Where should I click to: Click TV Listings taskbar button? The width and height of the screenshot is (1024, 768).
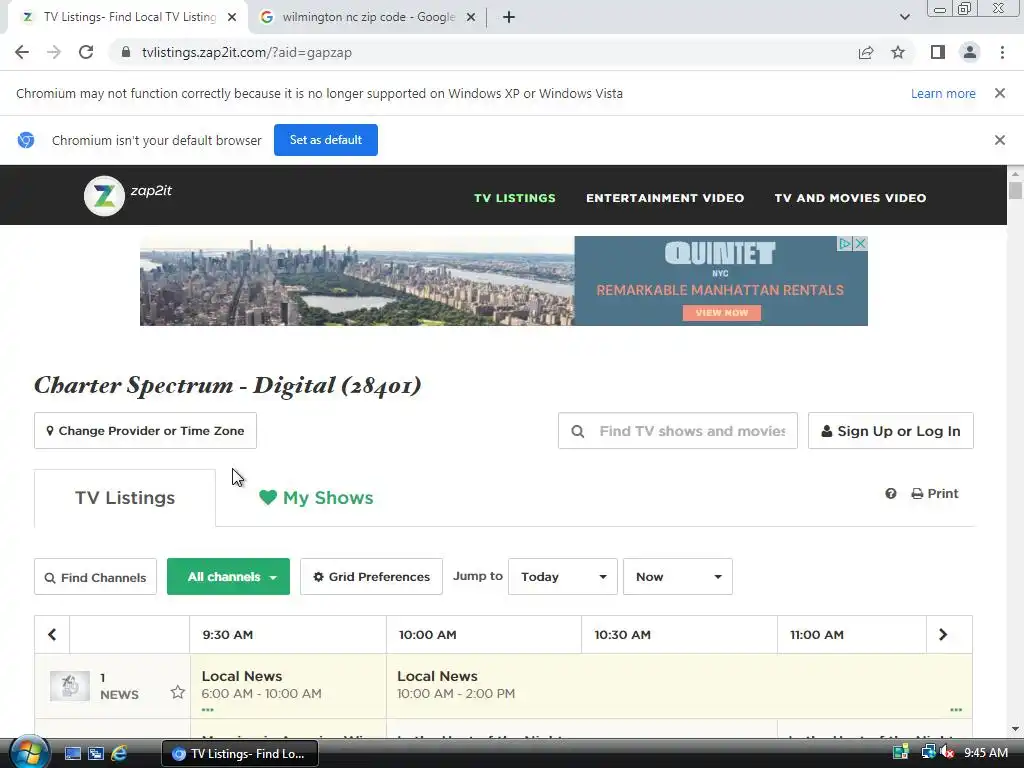[240, 754]
